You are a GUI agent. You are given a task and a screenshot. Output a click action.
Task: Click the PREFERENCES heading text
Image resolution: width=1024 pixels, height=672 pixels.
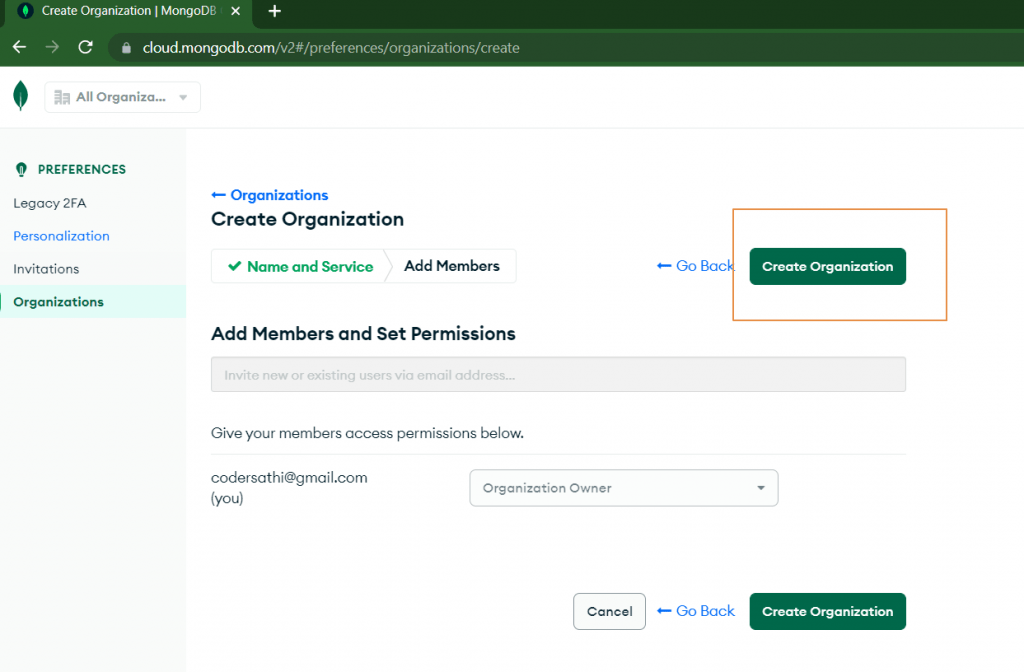click(82, 170)
